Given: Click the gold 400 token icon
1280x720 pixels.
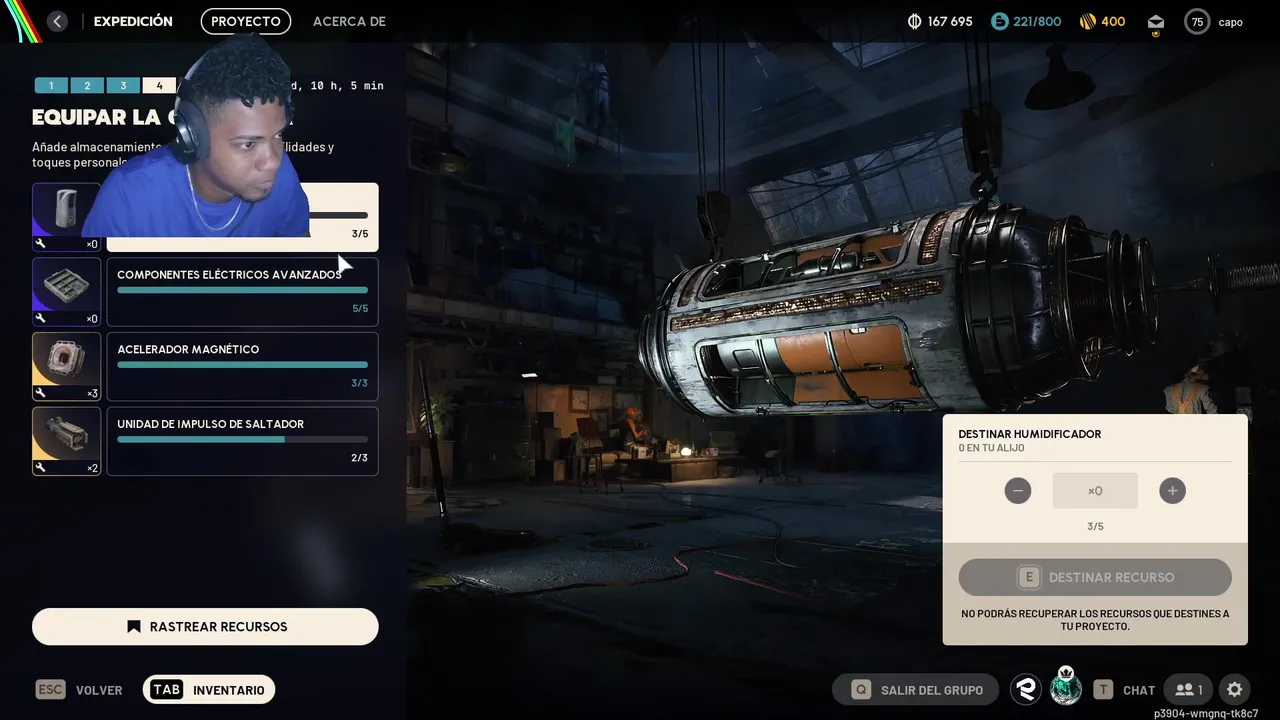Looking at the screenshot, I should pos(1089,21).
